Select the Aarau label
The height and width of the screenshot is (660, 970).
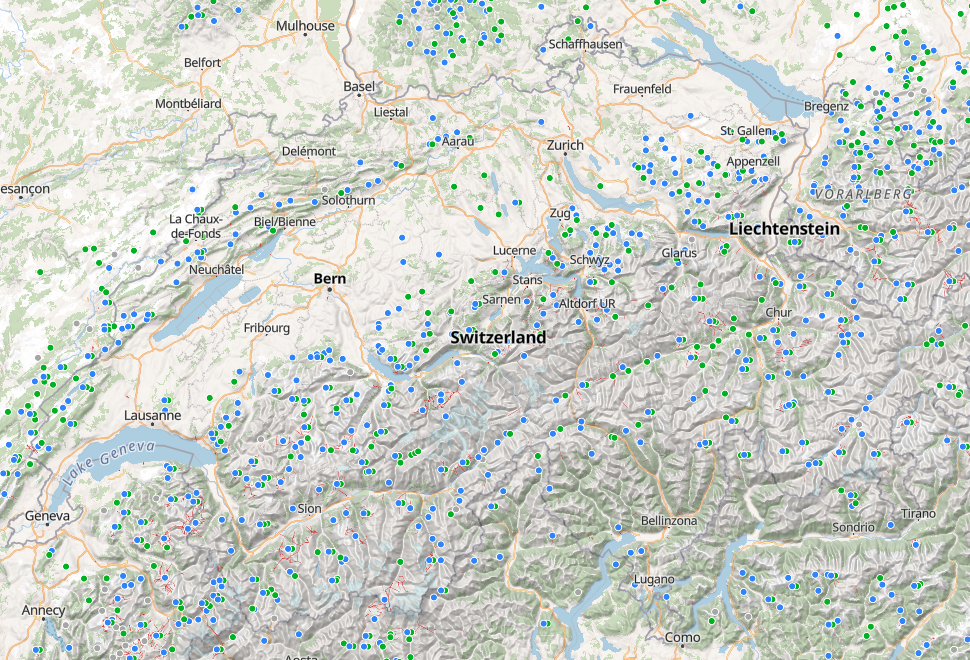[458, 141]
